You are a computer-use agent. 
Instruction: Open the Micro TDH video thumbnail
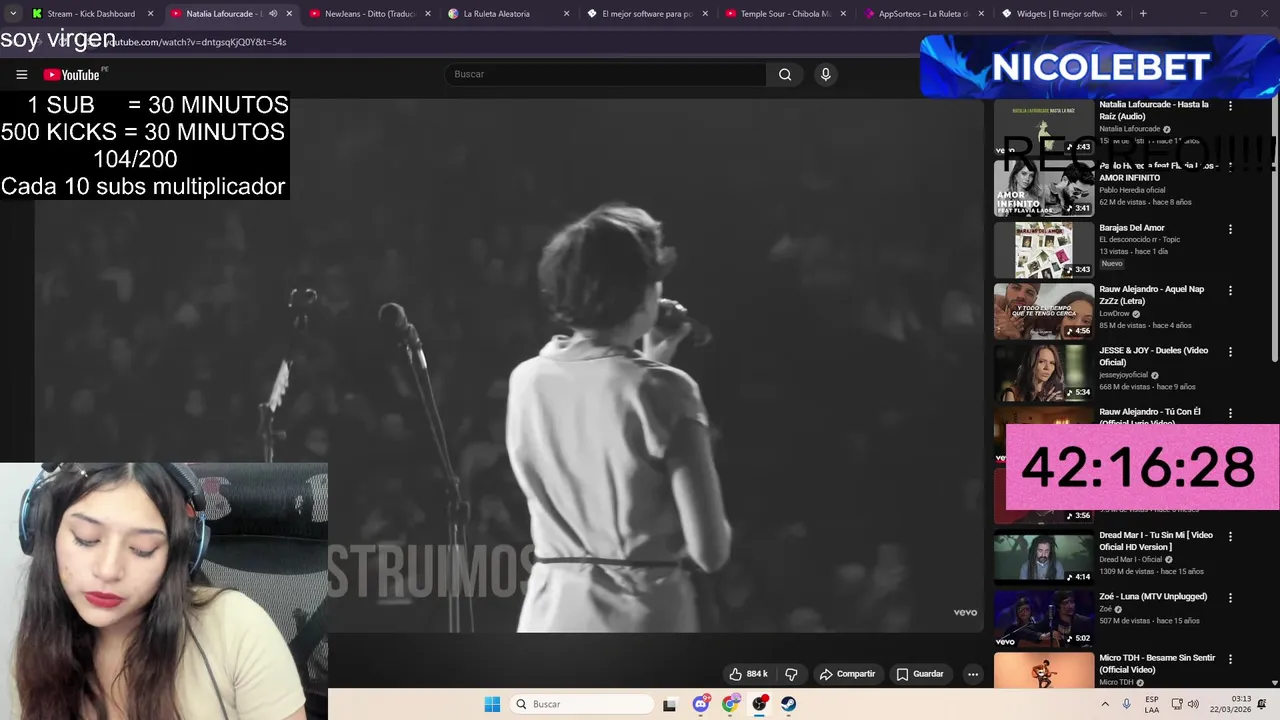click(x=1044, y=670)
